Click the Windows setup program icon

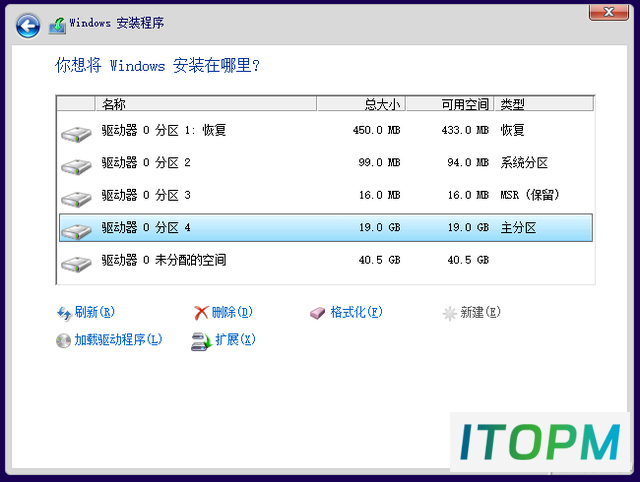pyautogui.click(x=58, y=26)
